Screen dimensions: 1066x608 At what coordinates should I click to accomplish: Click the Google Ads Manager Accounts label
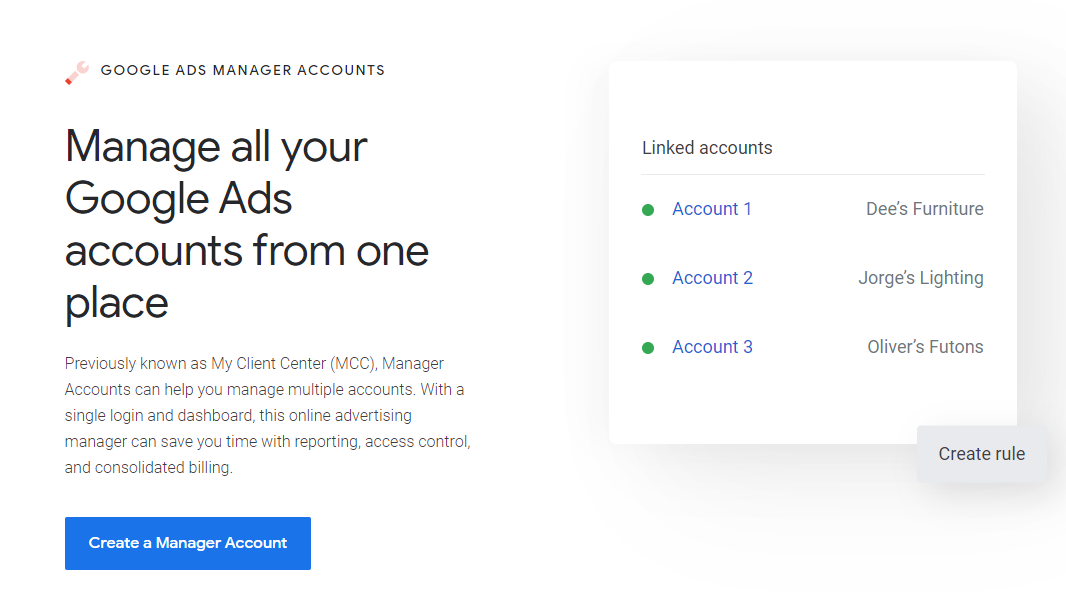pyautogui.click(x=243, y=70)
